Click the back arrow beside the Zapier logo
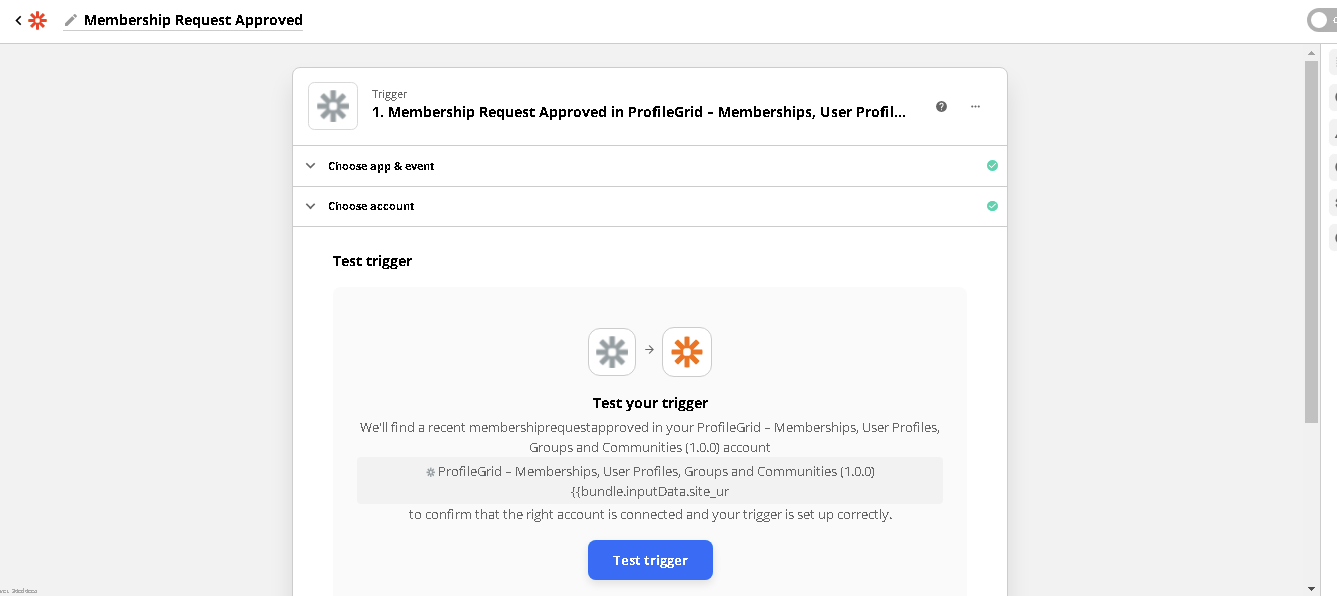Image resolution: width=1337 pixels, height=596 pixels. tap(18, 20)
